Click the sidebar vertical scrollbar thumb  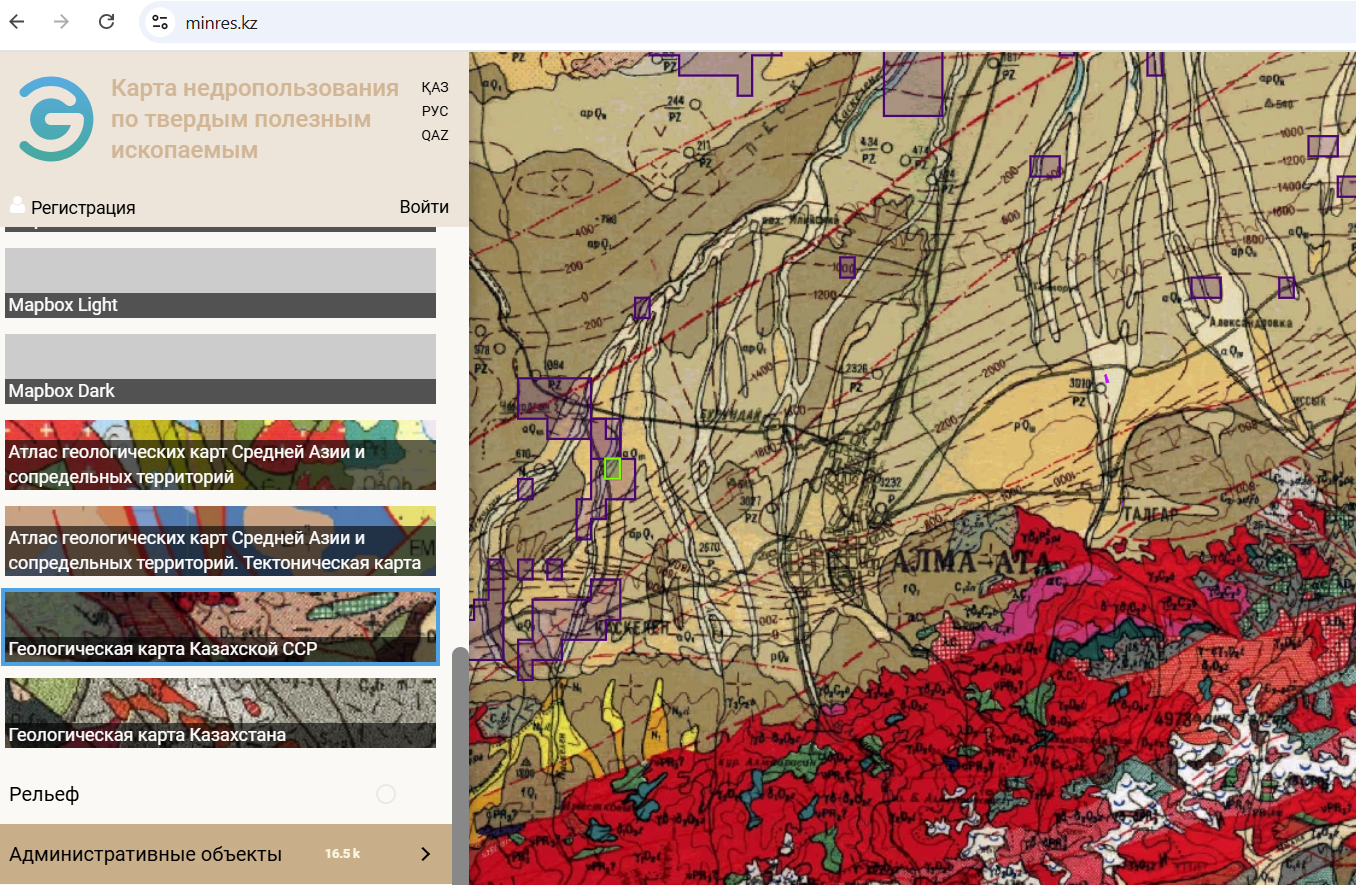click(460, 765)
